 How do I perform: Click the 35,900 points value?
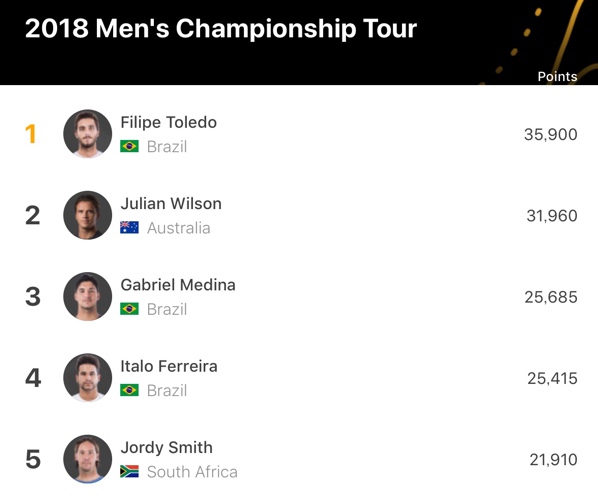pos(550,135)
